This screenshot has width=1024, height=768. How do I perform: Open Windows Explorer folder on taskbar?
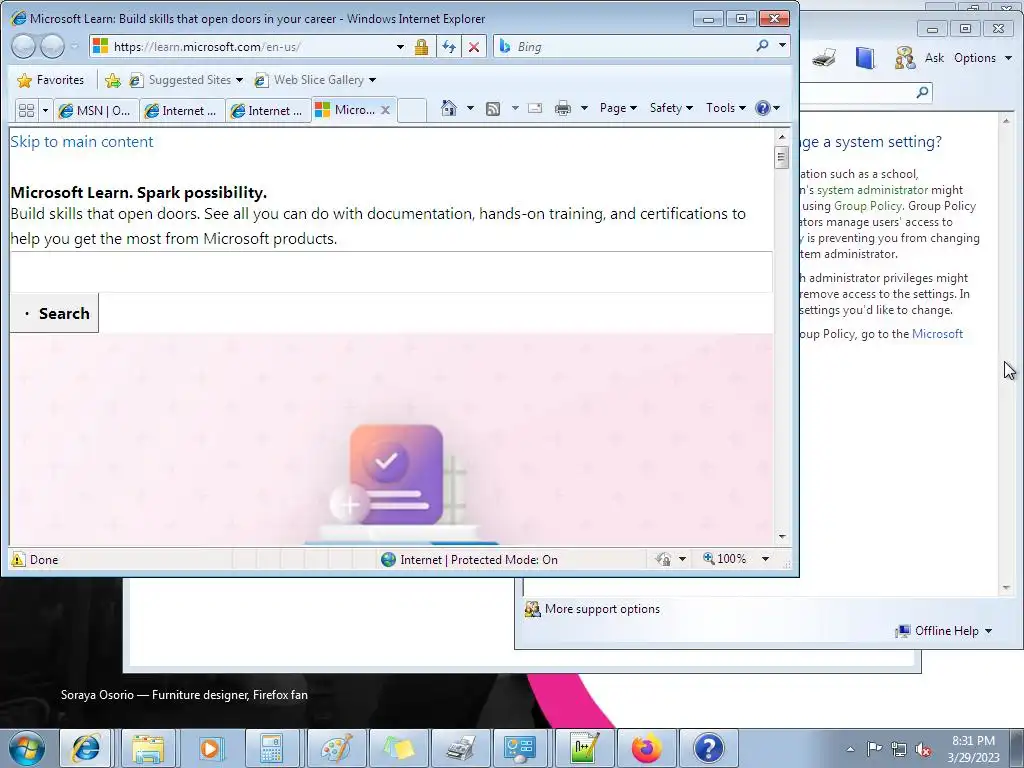[x=148, y=748]
